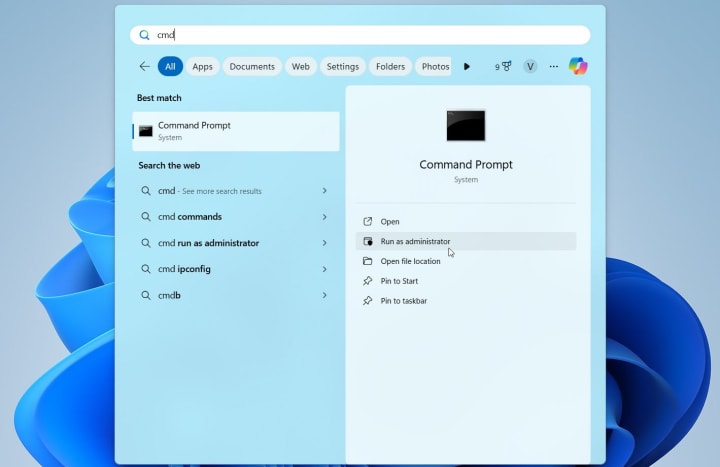This screenshot has height=467, width=720.
Task: Switch to the Folders filter tab
Action: 390,67
